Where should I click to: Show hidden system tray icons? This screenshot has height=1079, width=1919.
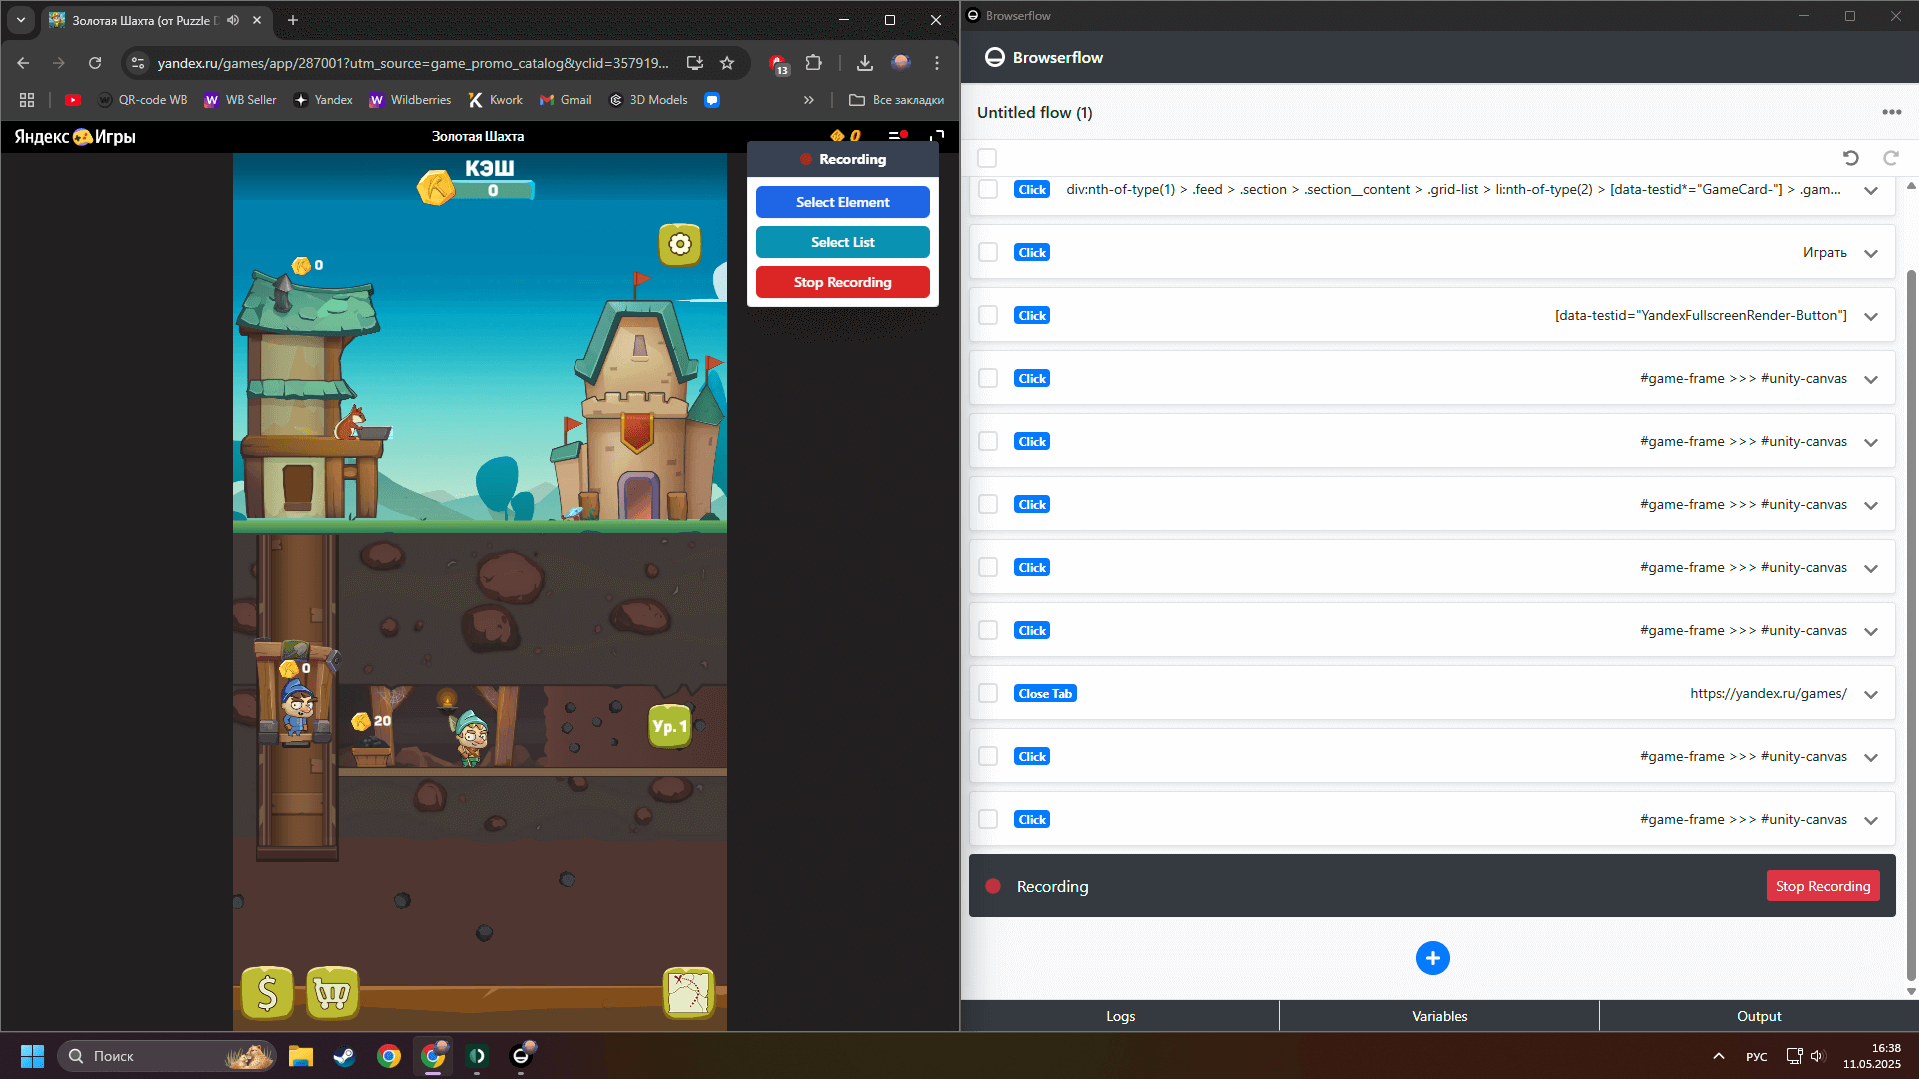[x=1718, y=1056]
